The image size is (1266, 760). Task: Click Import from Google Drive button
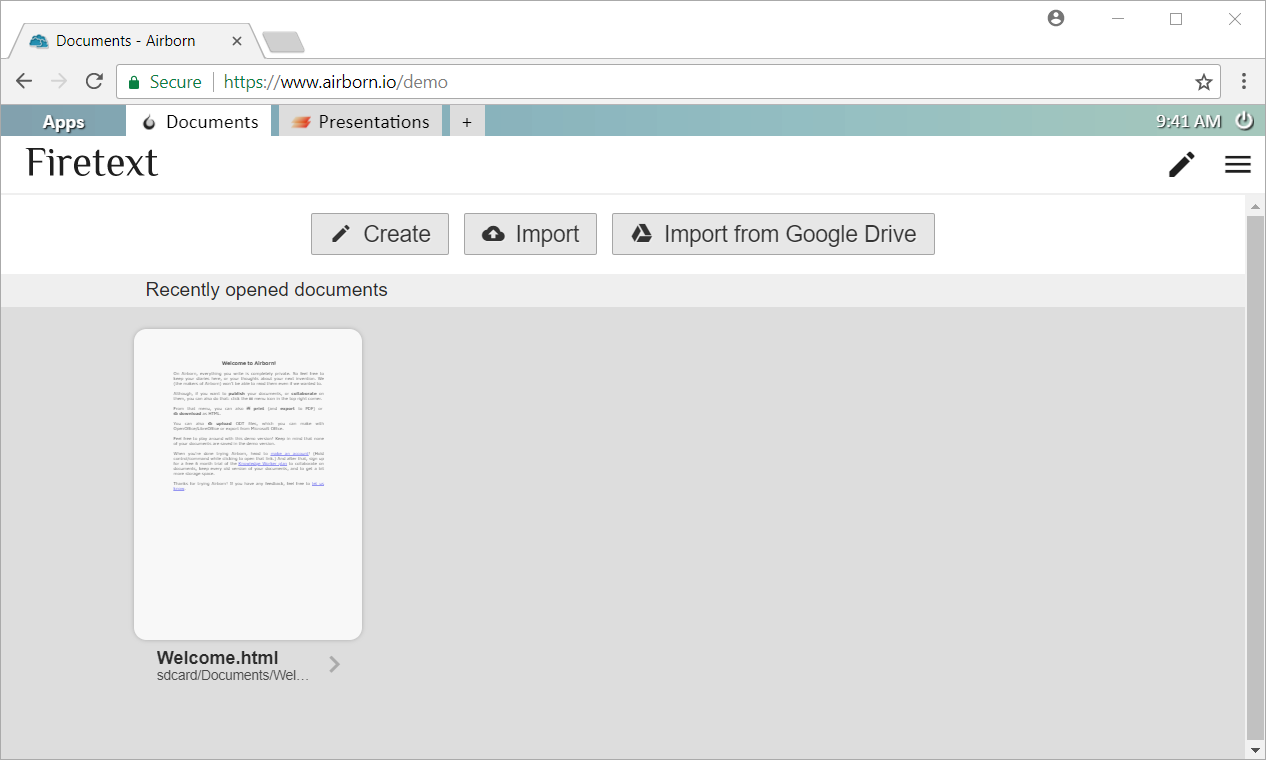click(x=773, y=234)
